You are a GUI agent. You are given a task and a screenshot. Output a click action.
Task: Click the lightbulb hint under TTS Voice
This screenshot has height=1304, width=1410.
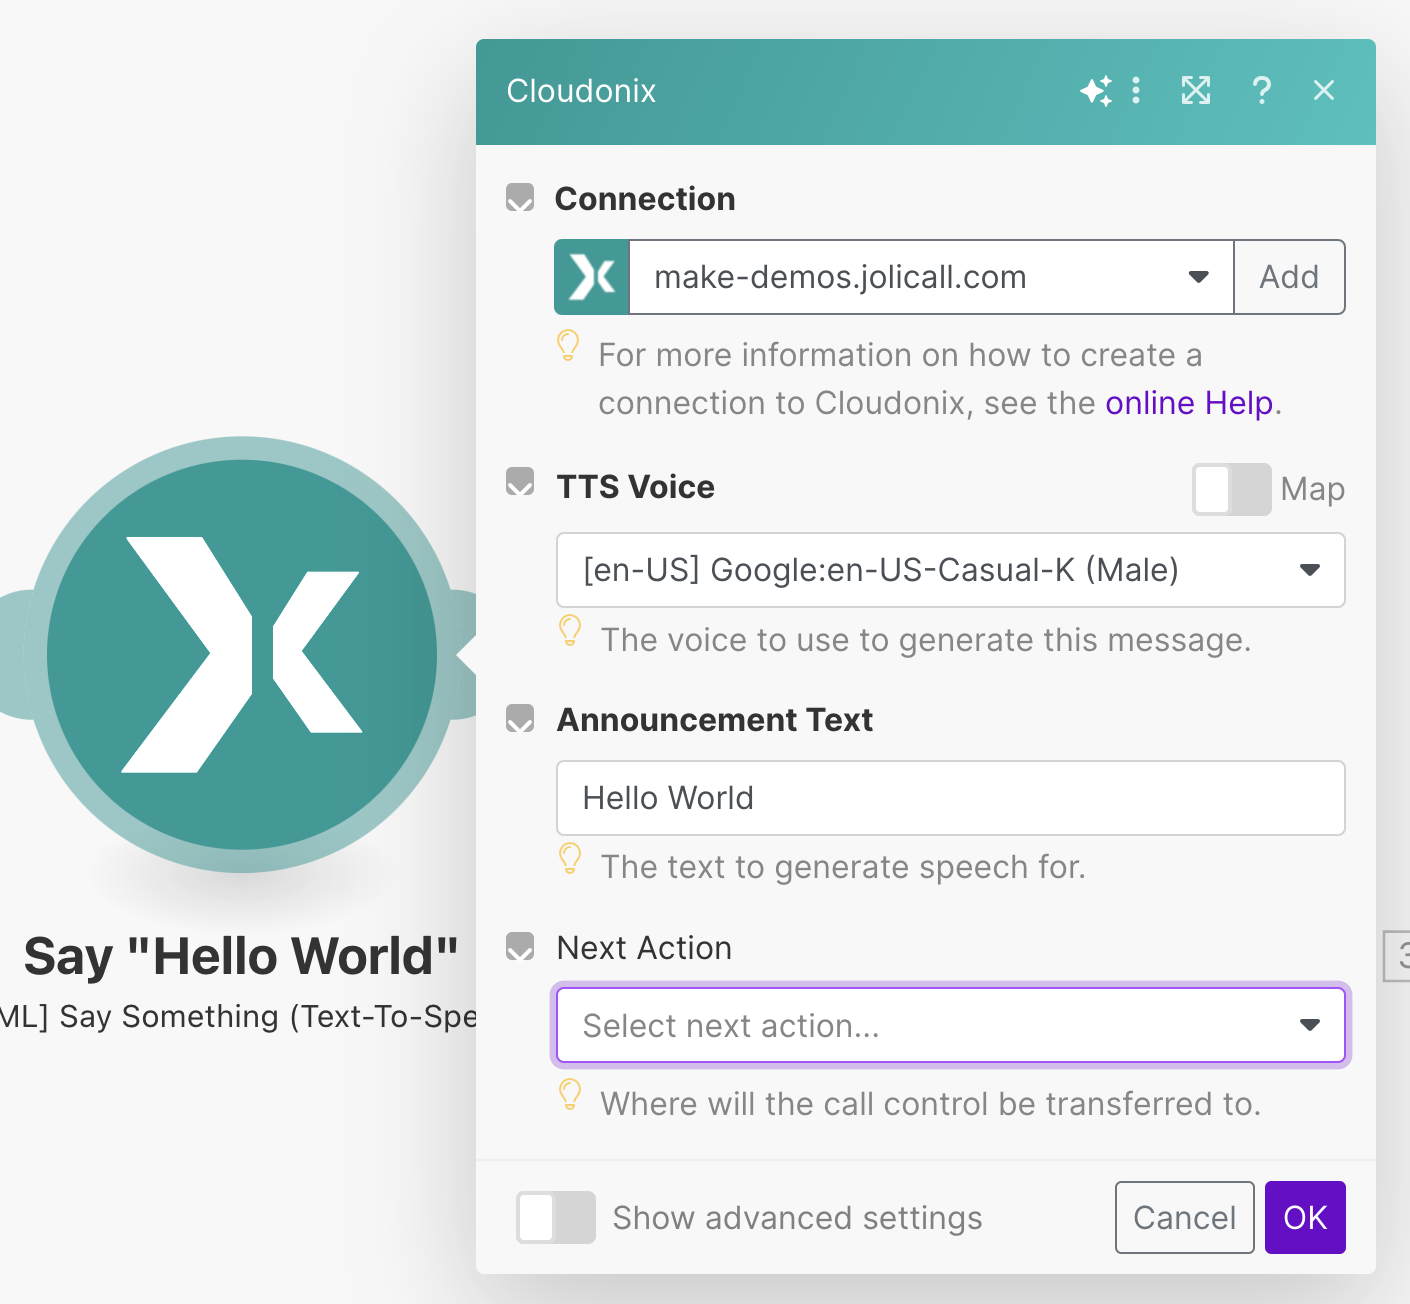[570, 632]
